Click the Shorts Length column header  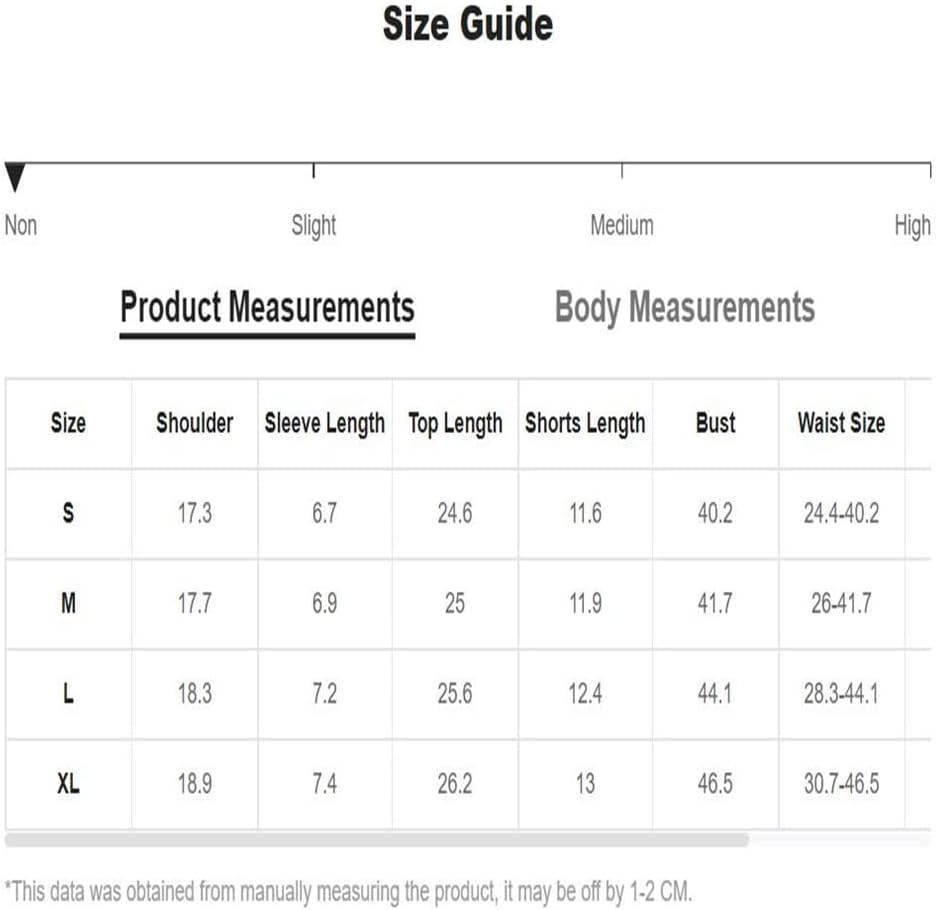pyautogui.click(x=585, y=423)
